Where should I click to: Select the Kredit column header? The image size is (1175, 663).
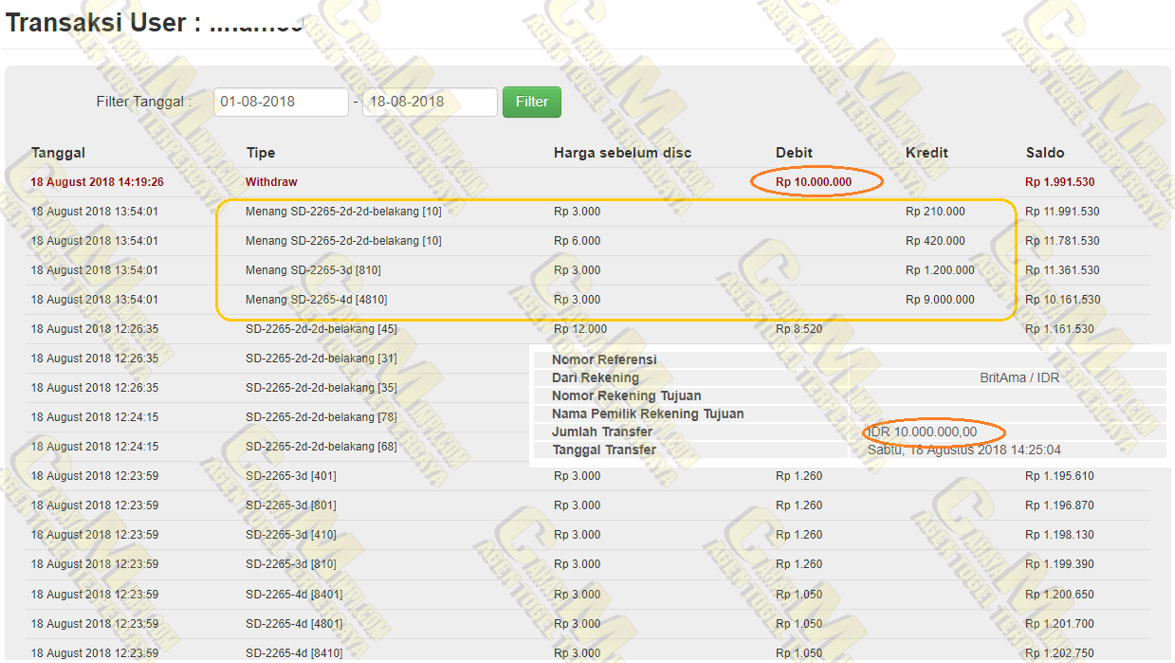pyautogui.click(x=926, y=153)
